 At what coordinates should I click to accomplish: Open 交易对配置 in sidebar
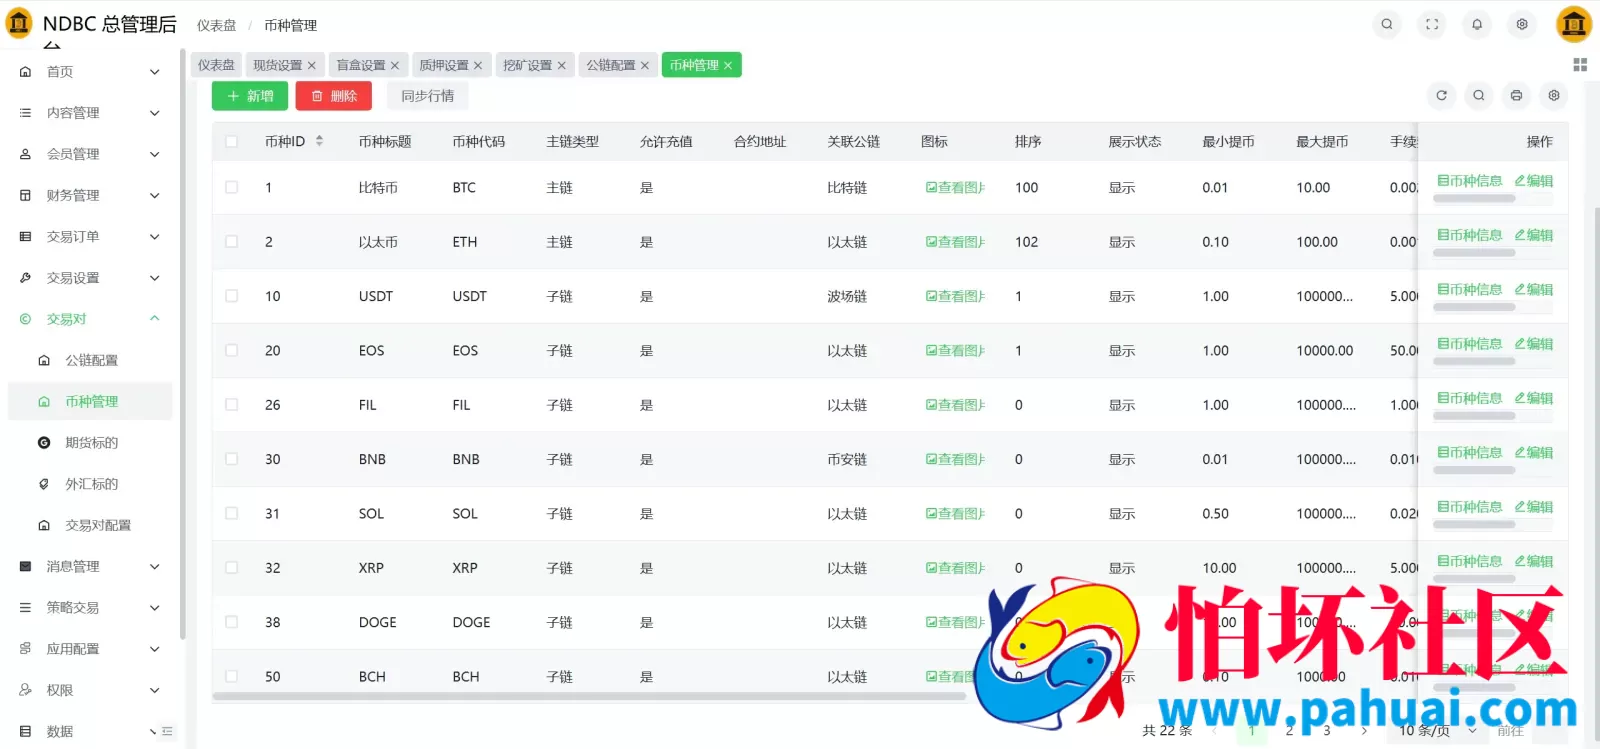click(90, 525)
